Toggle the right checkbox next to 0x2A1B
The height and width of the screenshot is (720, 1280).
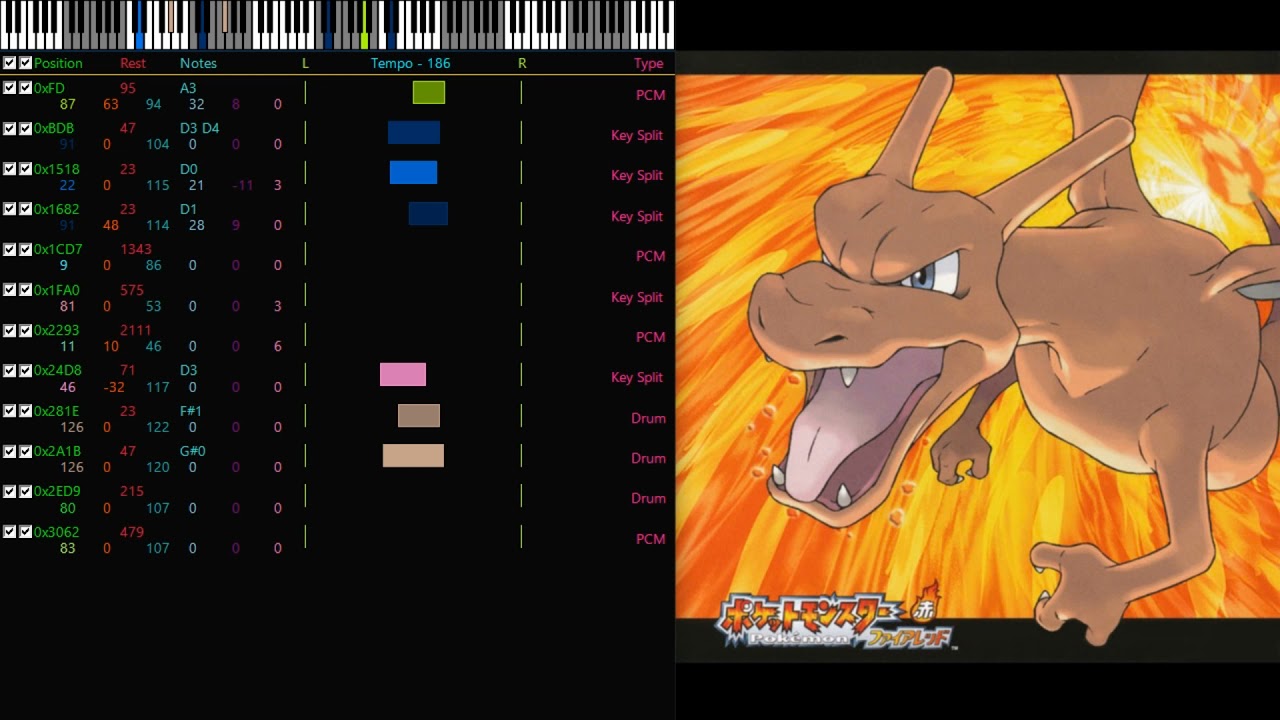pyautogui.click(x=25, y=451)
